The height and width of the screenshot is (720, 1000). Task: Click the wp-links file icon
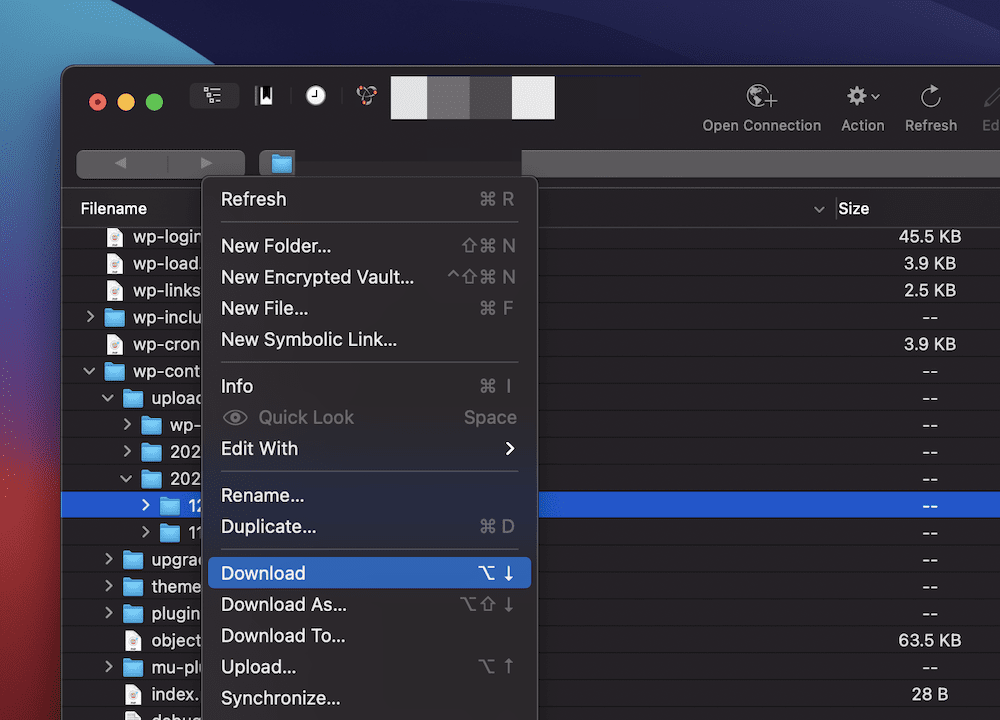pyautogui.click(x=115, y=291)
